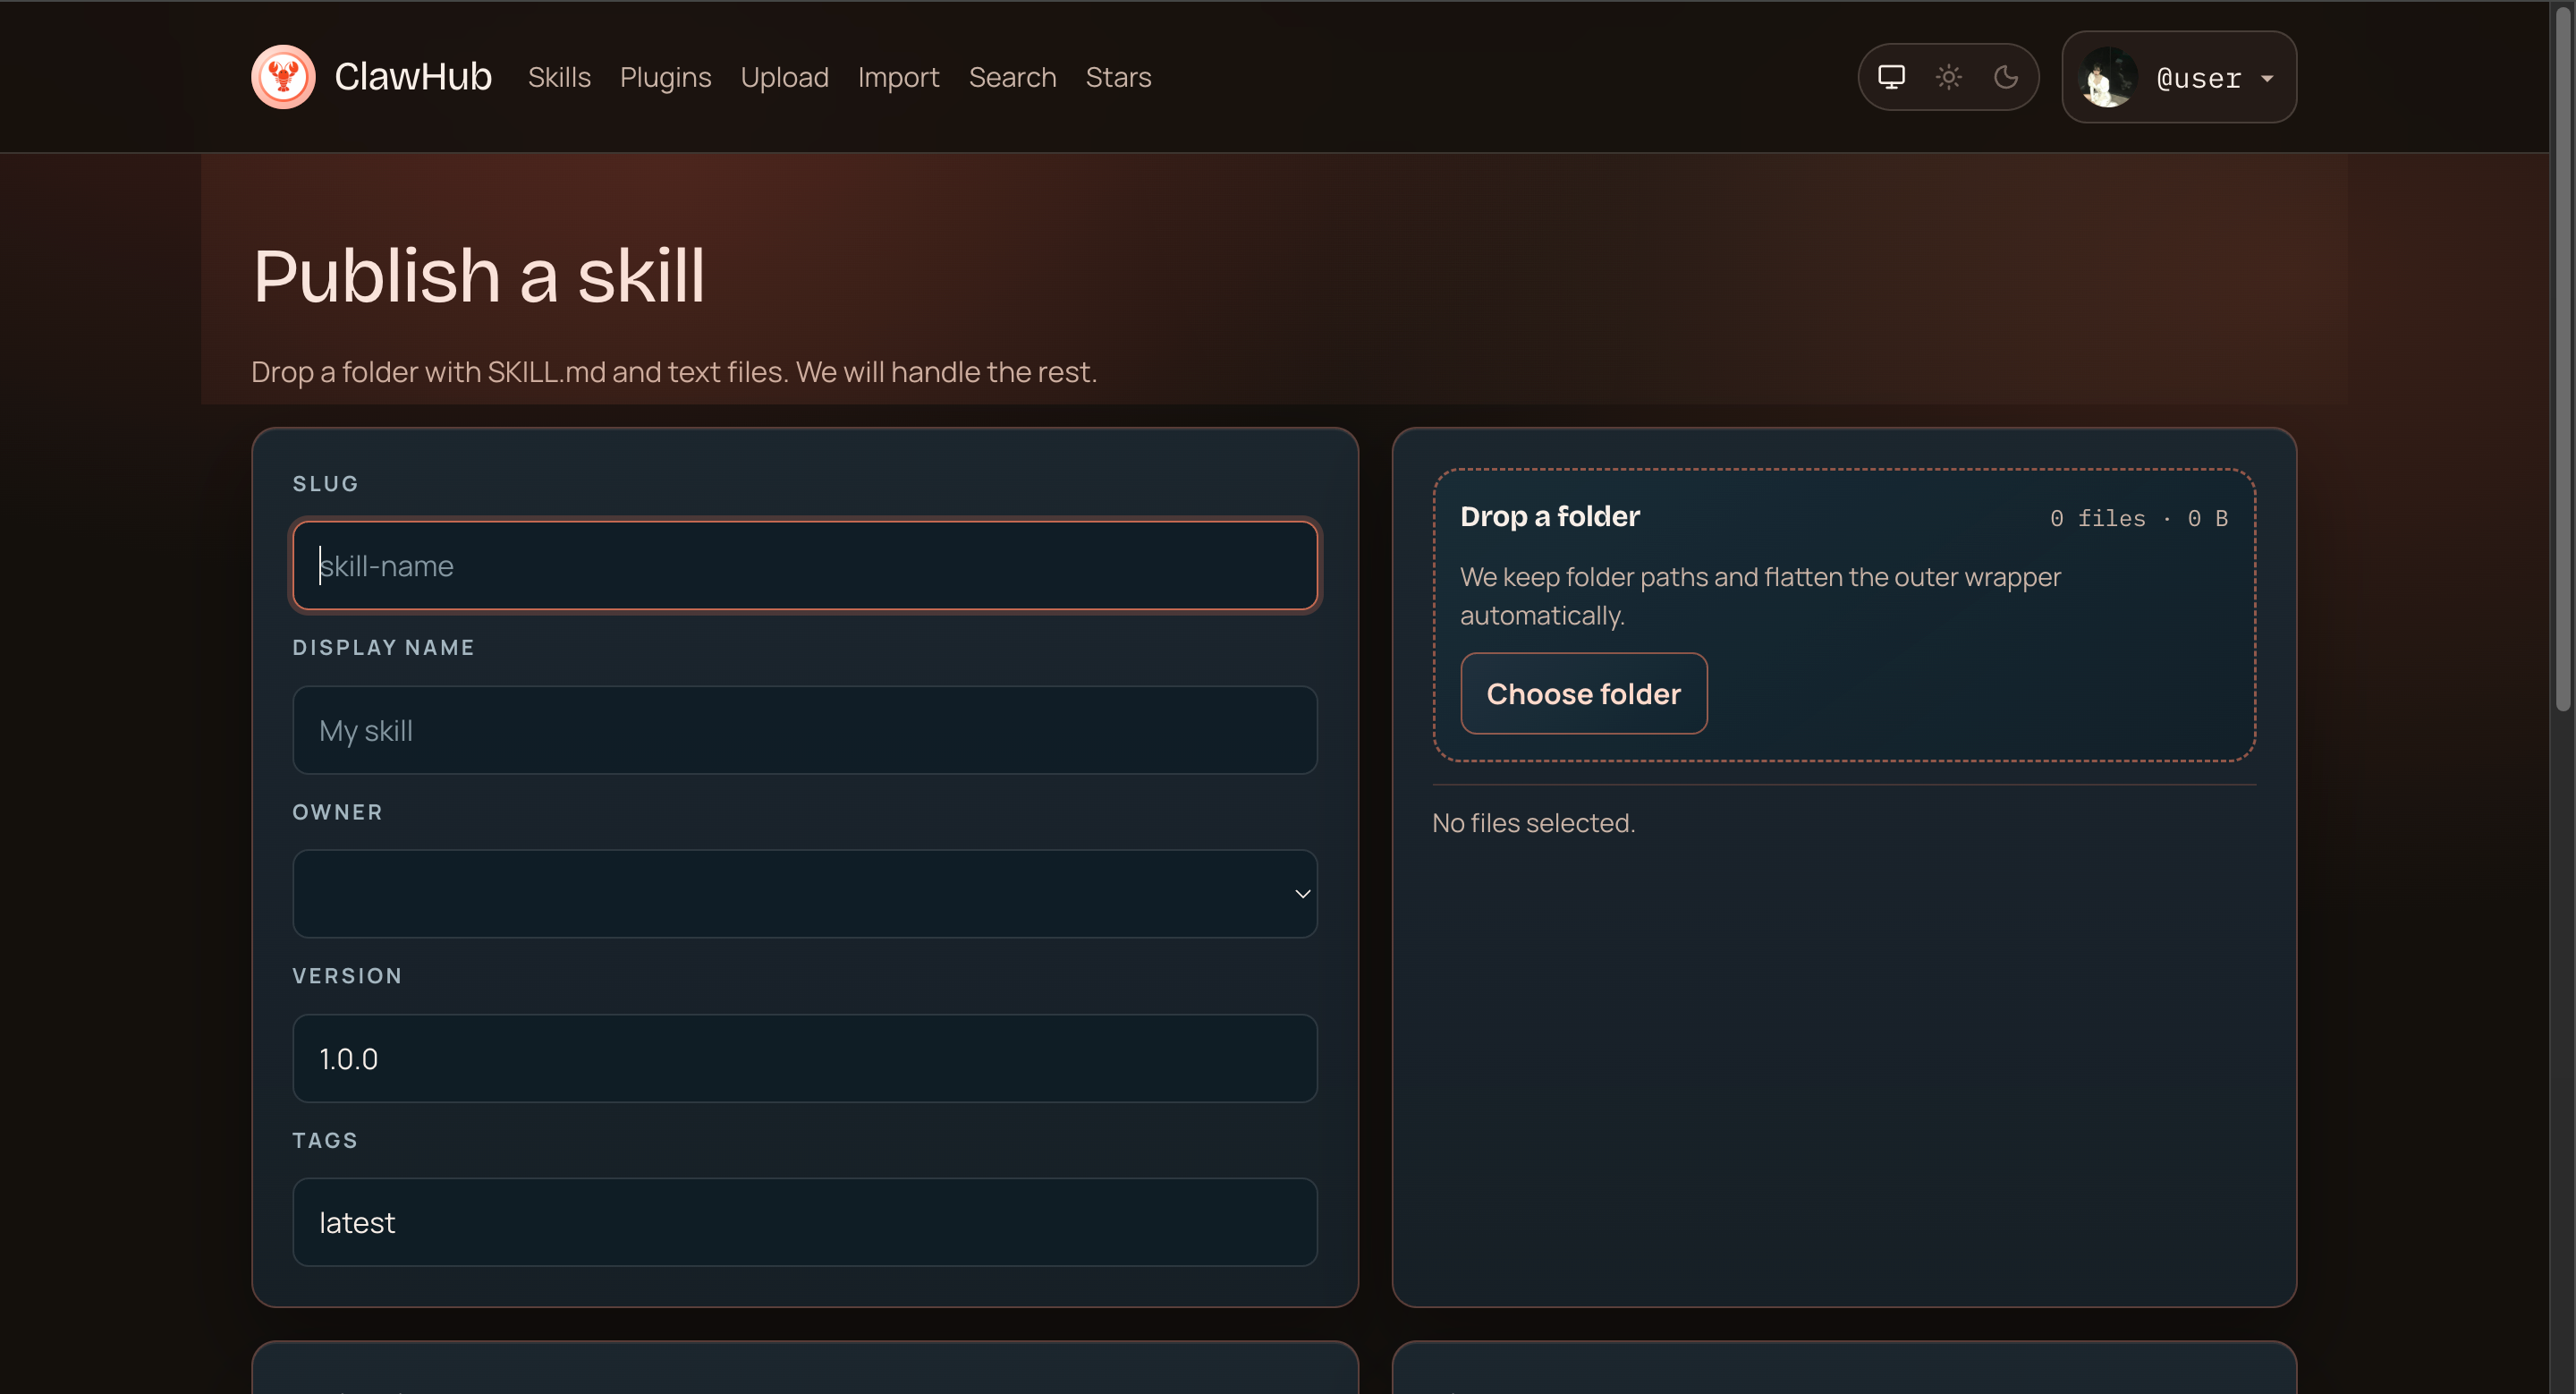Focus the Slug skill-name field
Viewport: 2576px width, 1394px height.
(x=804, y=566)
